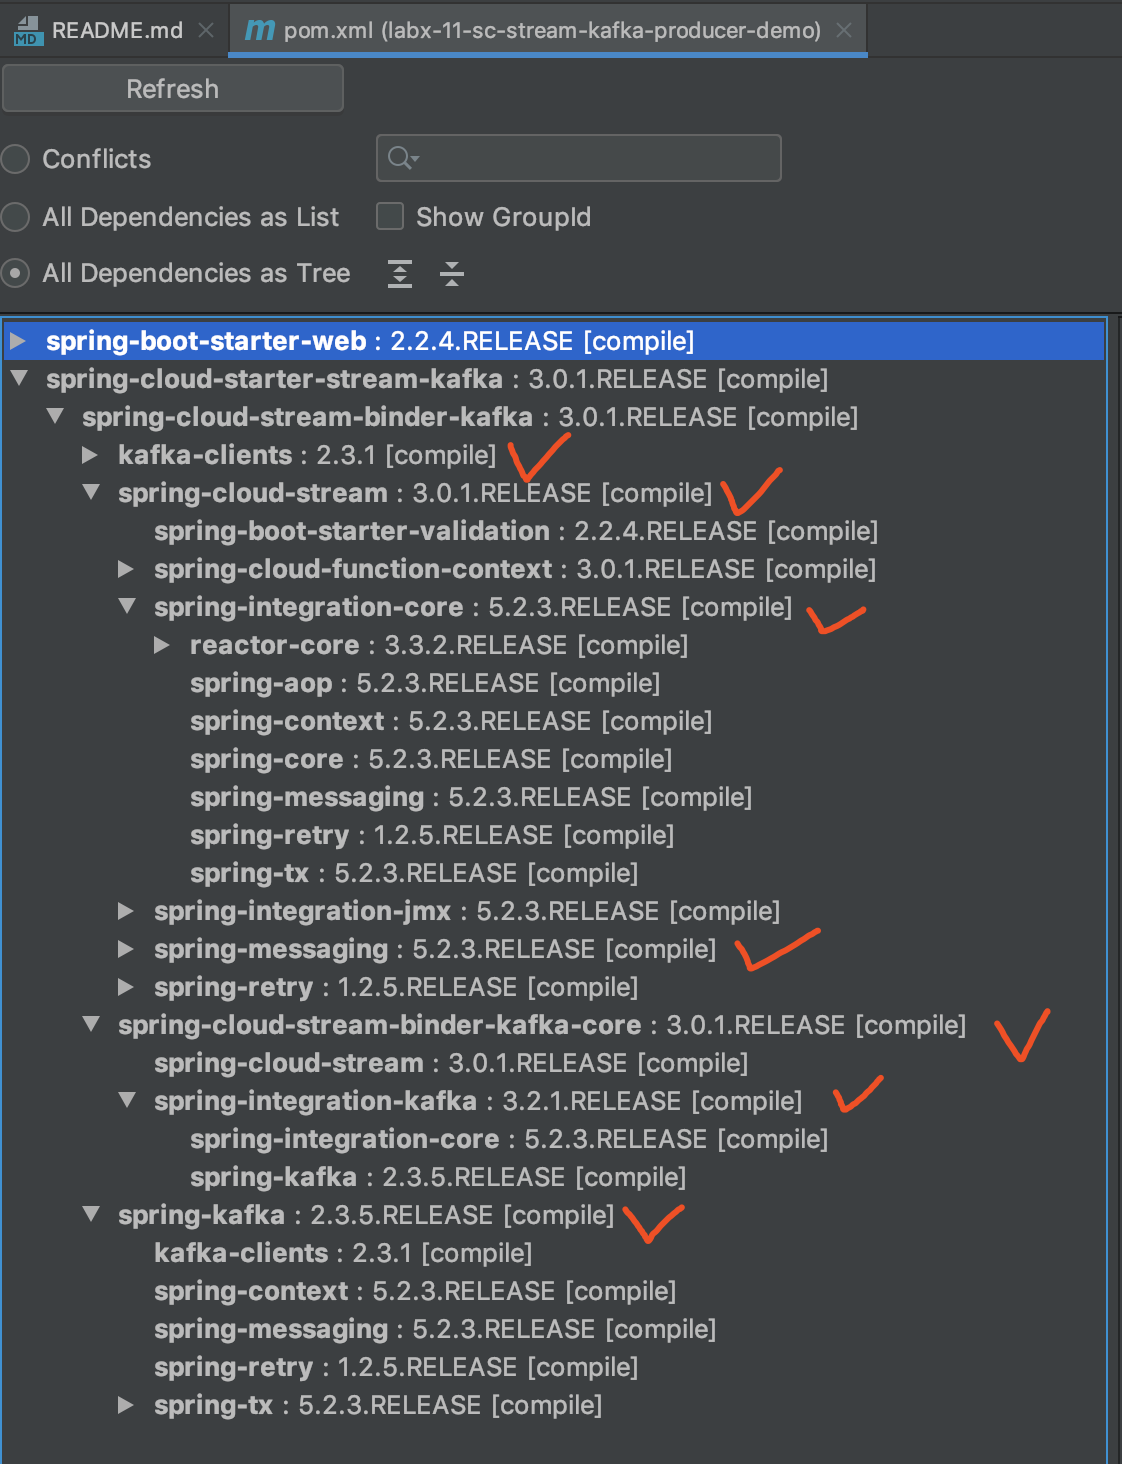Click the magnifier icon in the search box
Image resolution: width=1122 pixels, height=1464 pixels.
pos(397,157)
